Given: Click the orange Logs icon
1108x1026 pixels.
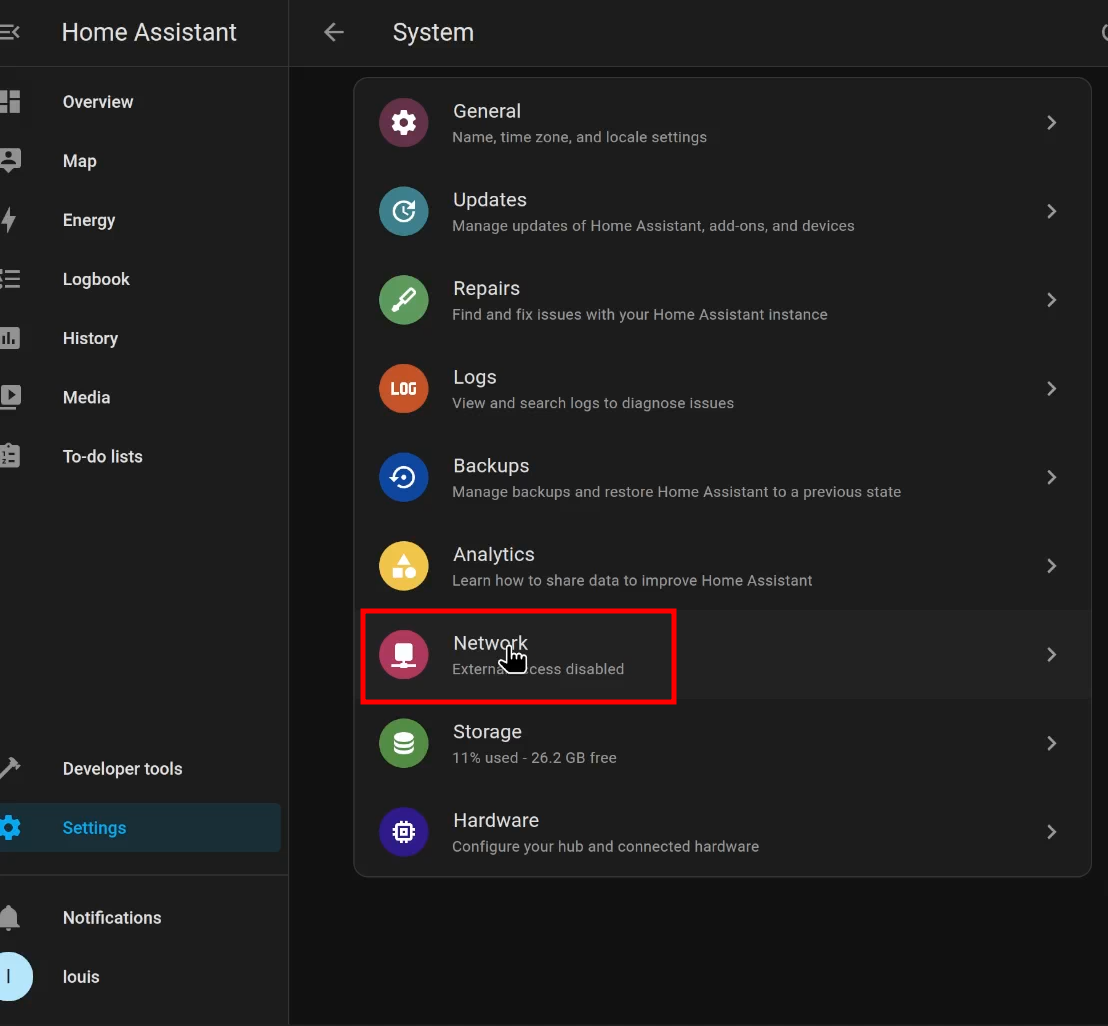Looking at the screenshot, I should coord(403,389).
